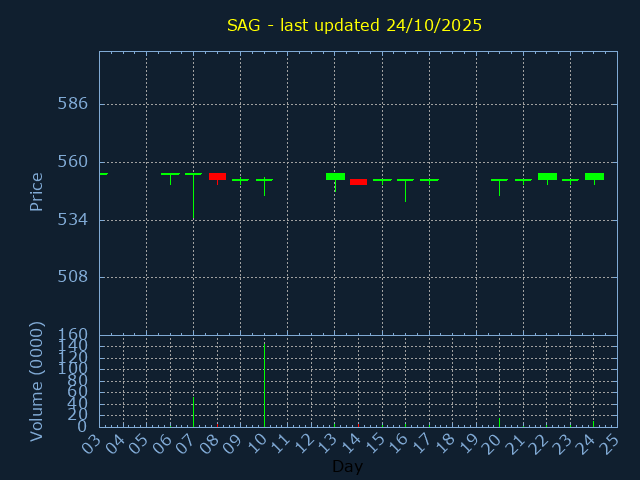Click the Volume (0000) axis title
This screenshot has height=480, width=640.
click(x=37, y=381)
